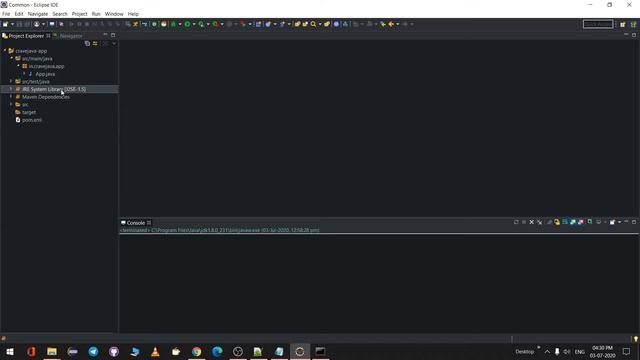Minimize the Project Explorer panel
The image size is (640, 360).
coord(105,35)
